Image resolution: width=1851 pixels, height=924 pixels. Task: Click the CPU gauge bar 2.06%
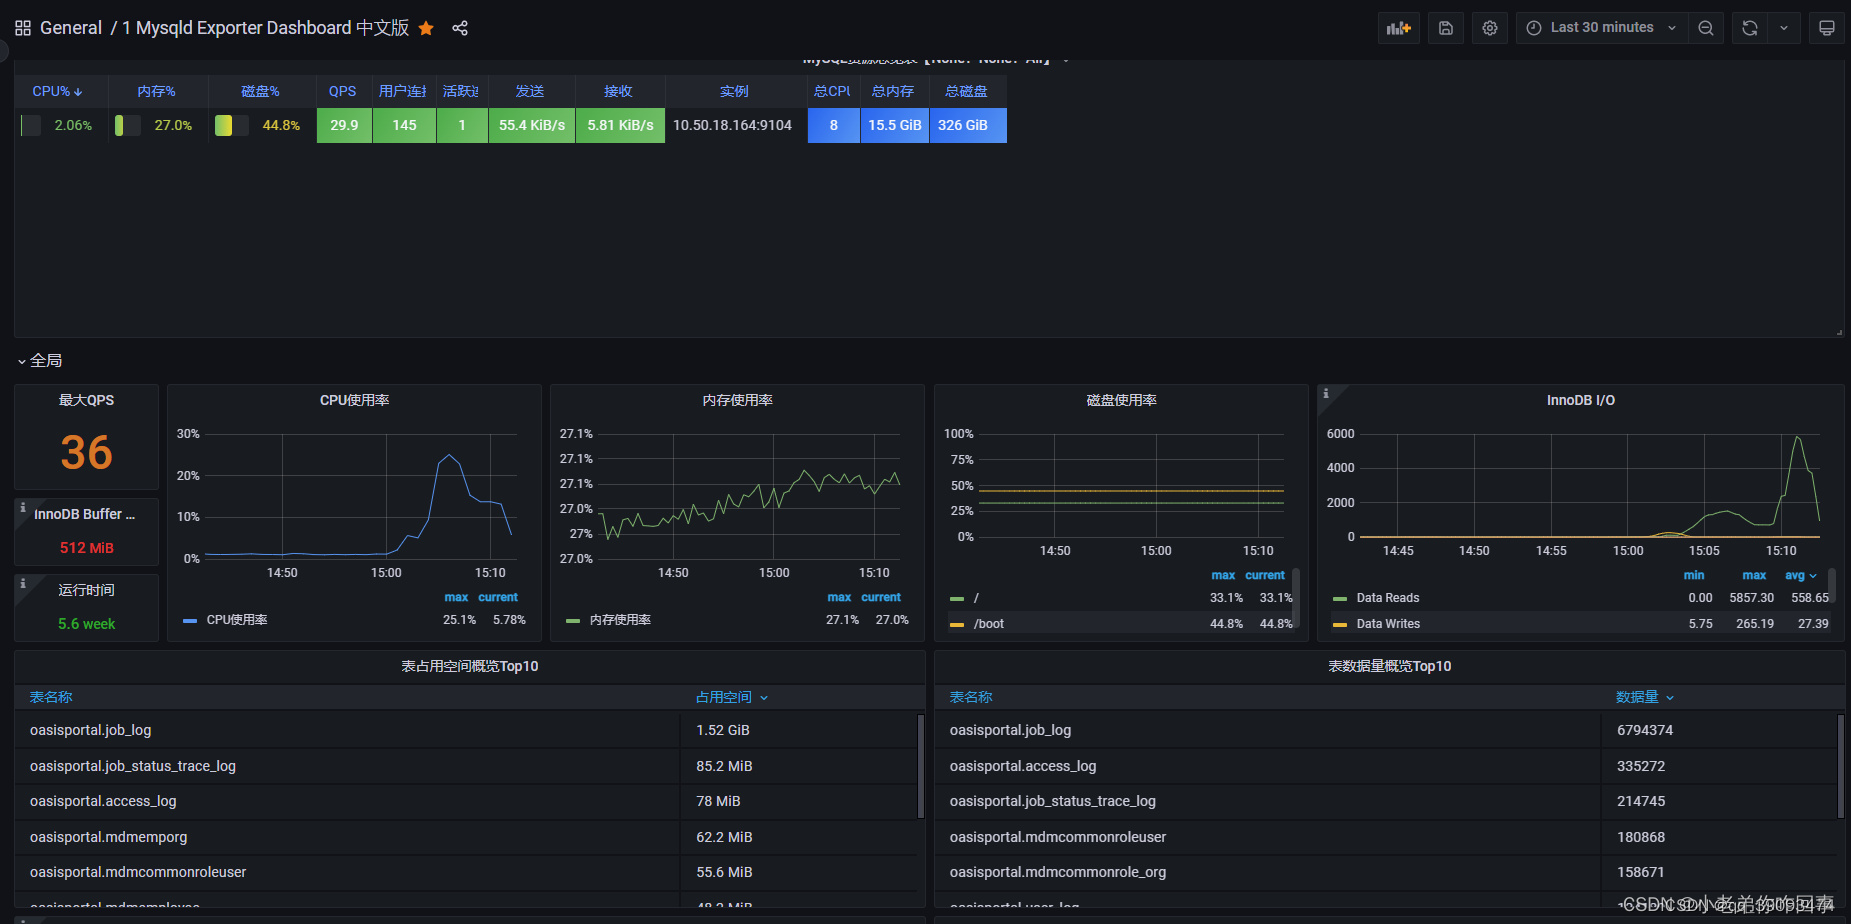click(x=31, y=125)
